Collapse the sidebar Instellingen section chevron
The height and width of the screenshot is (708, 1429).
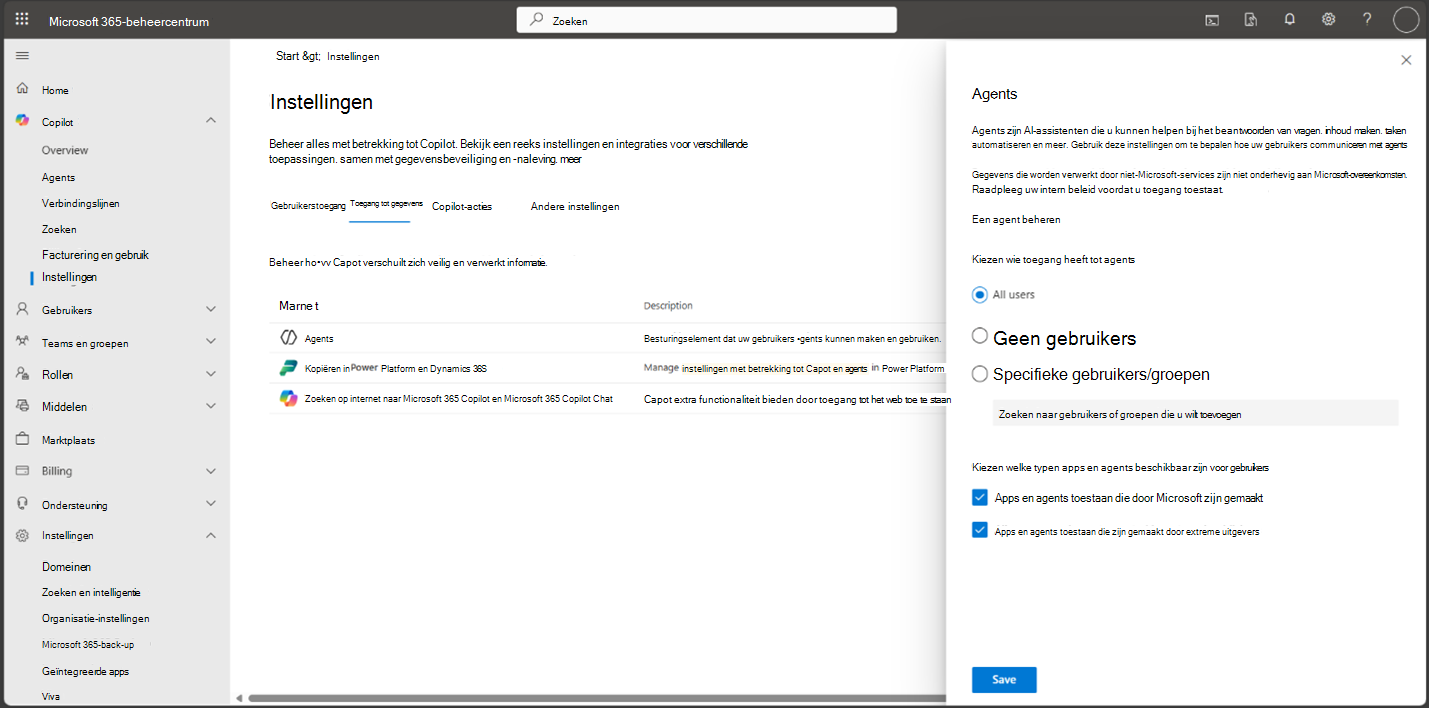point(211,535)
